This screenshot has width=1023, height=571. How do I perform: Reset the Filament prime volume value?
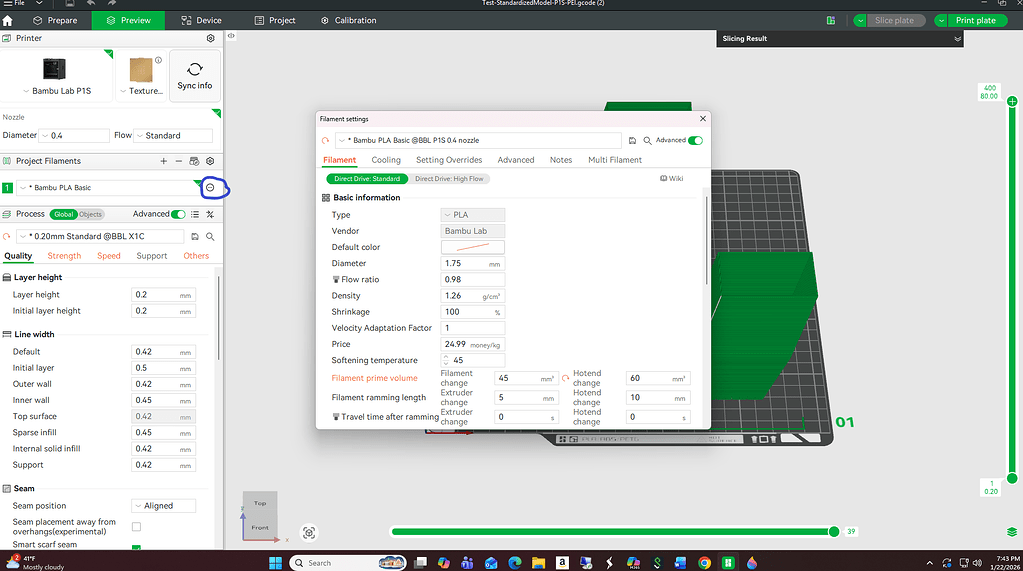point(566,378)
